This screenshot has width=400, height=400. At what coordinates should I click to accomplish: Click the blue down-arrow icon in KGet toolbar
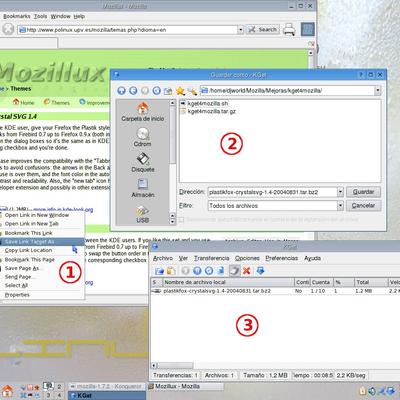point(260,271)
